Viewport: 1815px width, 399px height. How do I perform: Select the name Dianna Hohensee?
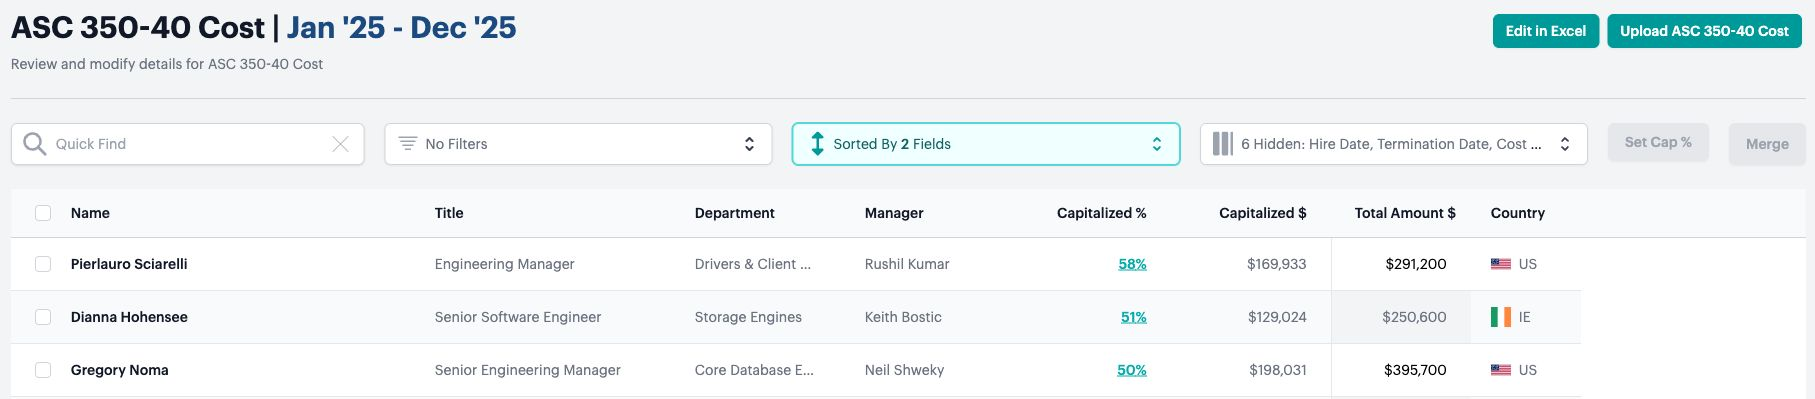(129, 317)
